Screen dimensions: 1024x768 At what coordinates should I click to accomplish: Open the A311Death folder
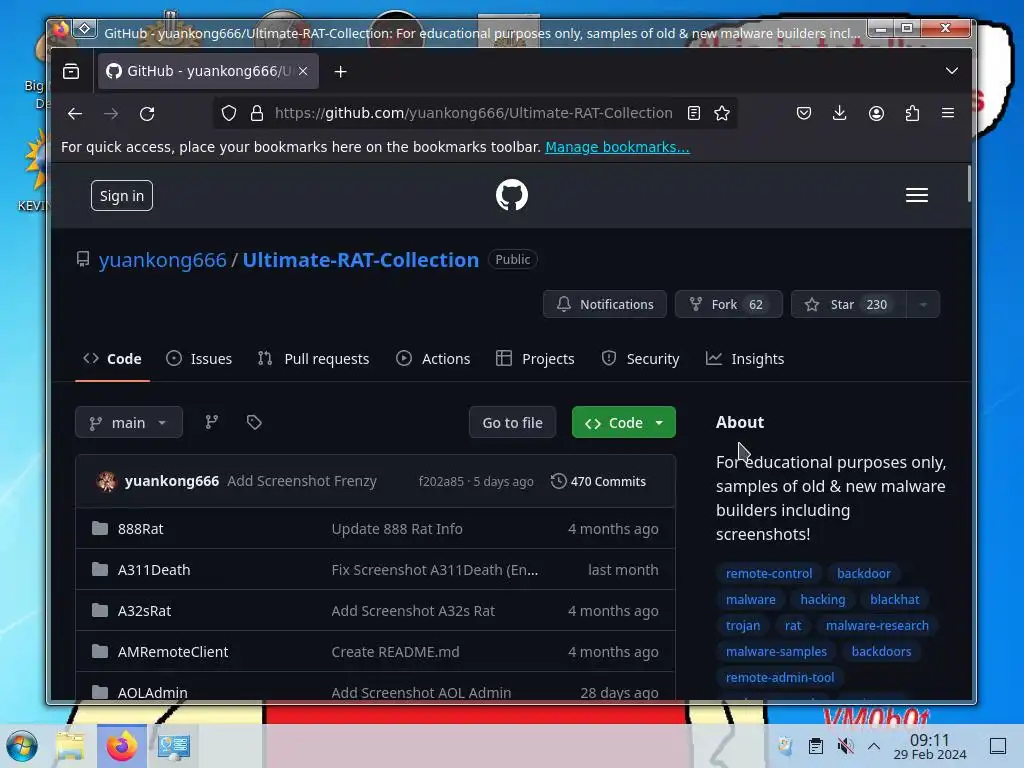(x=154, y=570)
